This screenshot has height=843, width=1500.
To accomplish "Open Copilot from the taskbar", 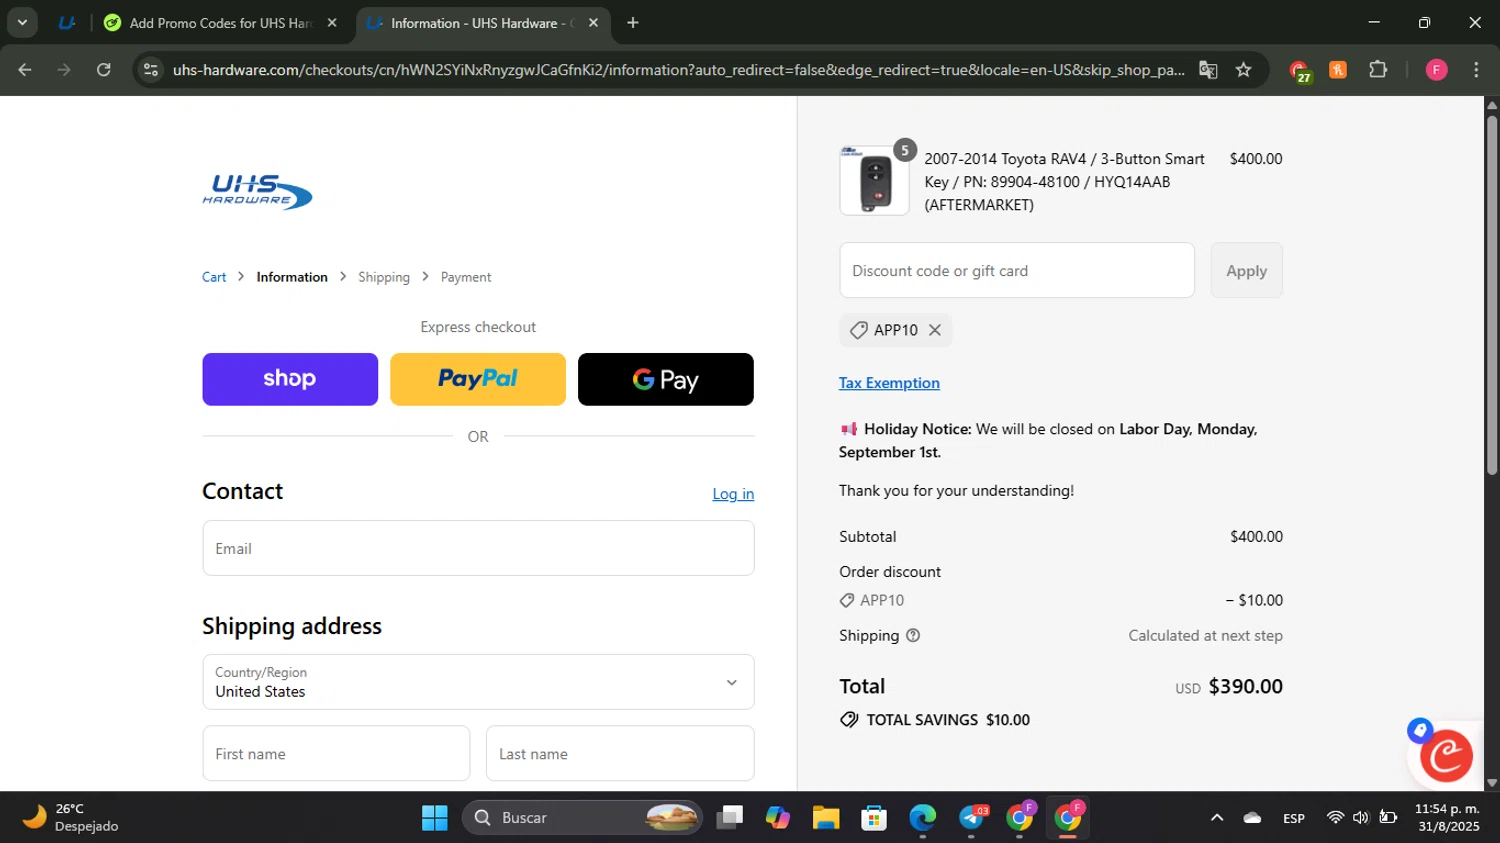I will coord(778,818).
